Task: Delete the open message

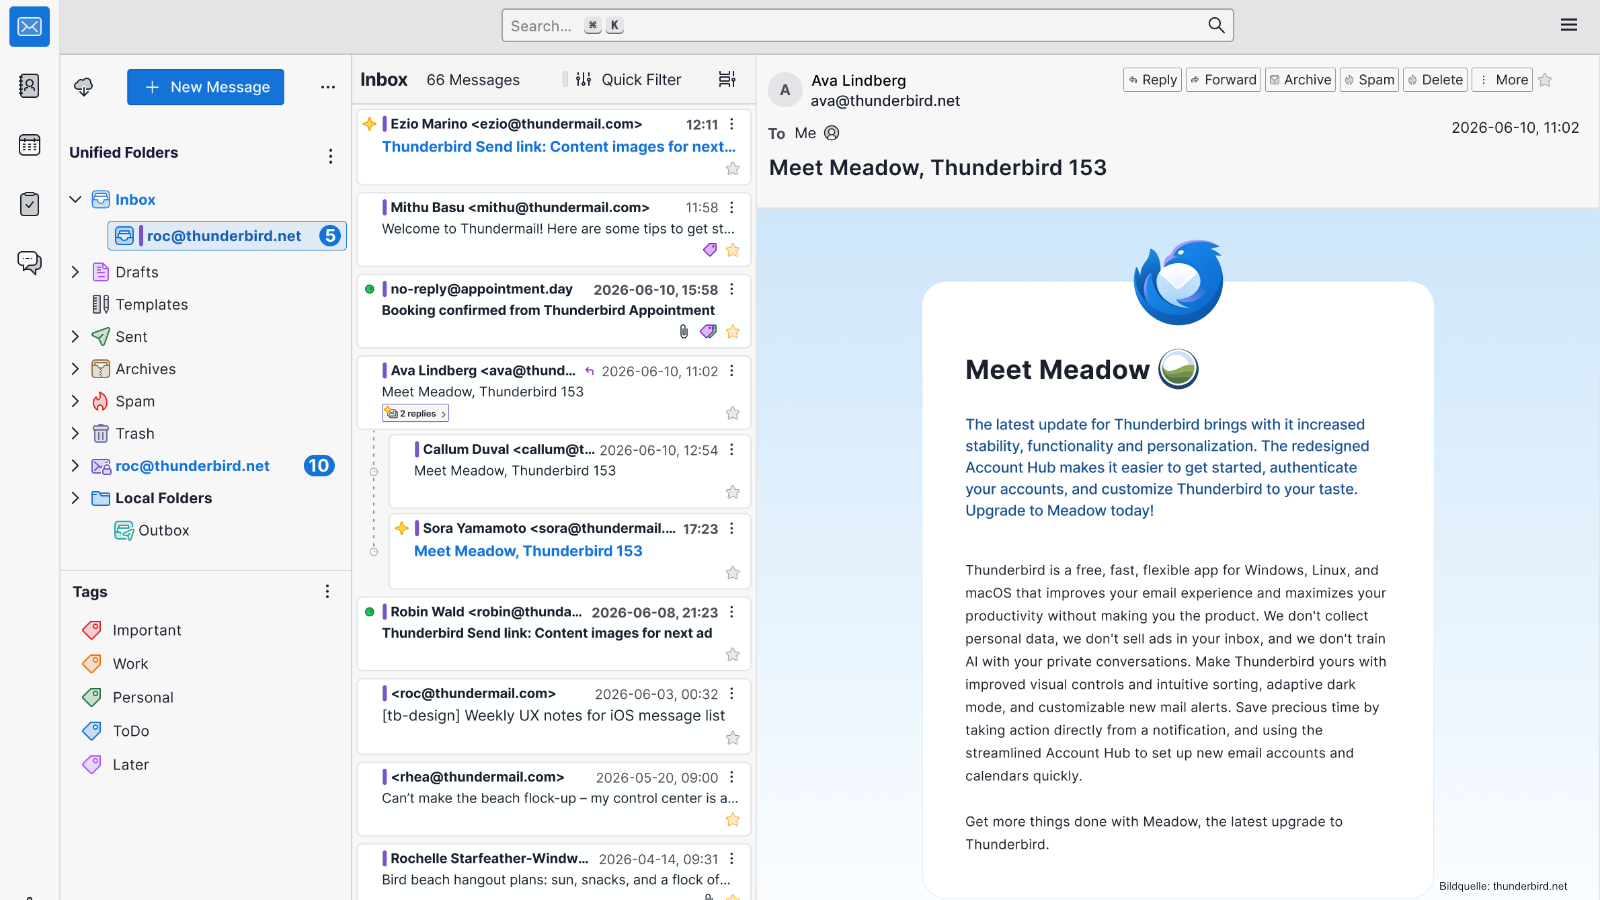Action: 1436,80
